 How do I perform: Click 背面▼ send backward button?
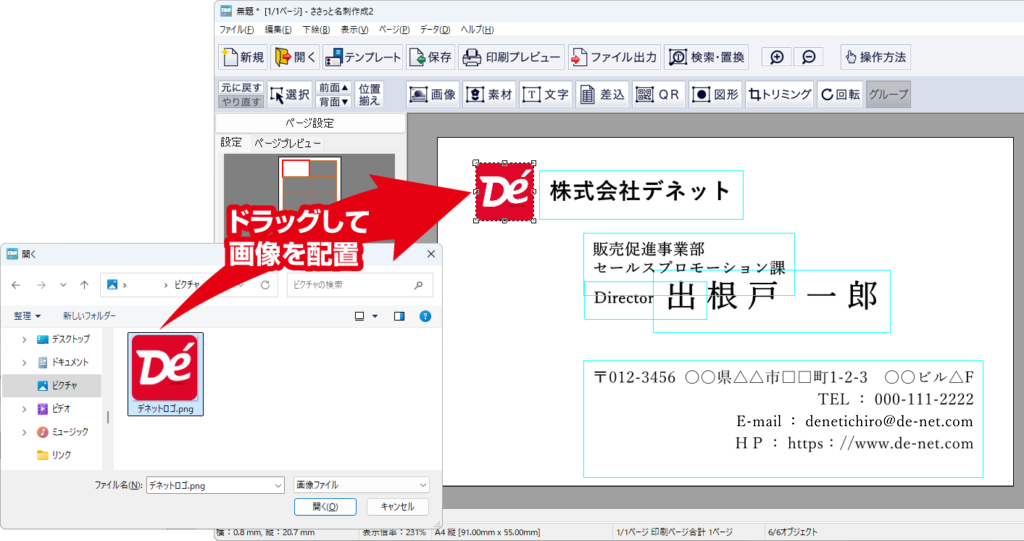point(333,101)
